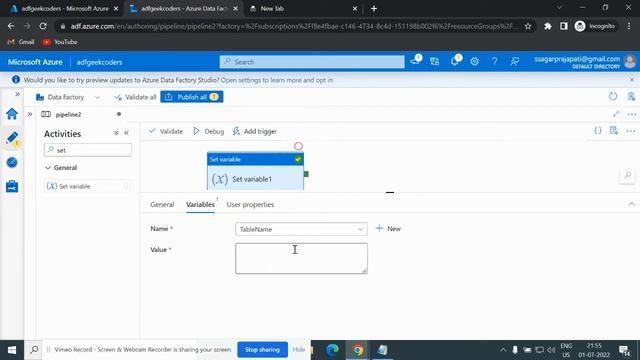The width and height of the screenshot is (640, 360).
Task: Open the user account email menu
Action: point(577,62)
